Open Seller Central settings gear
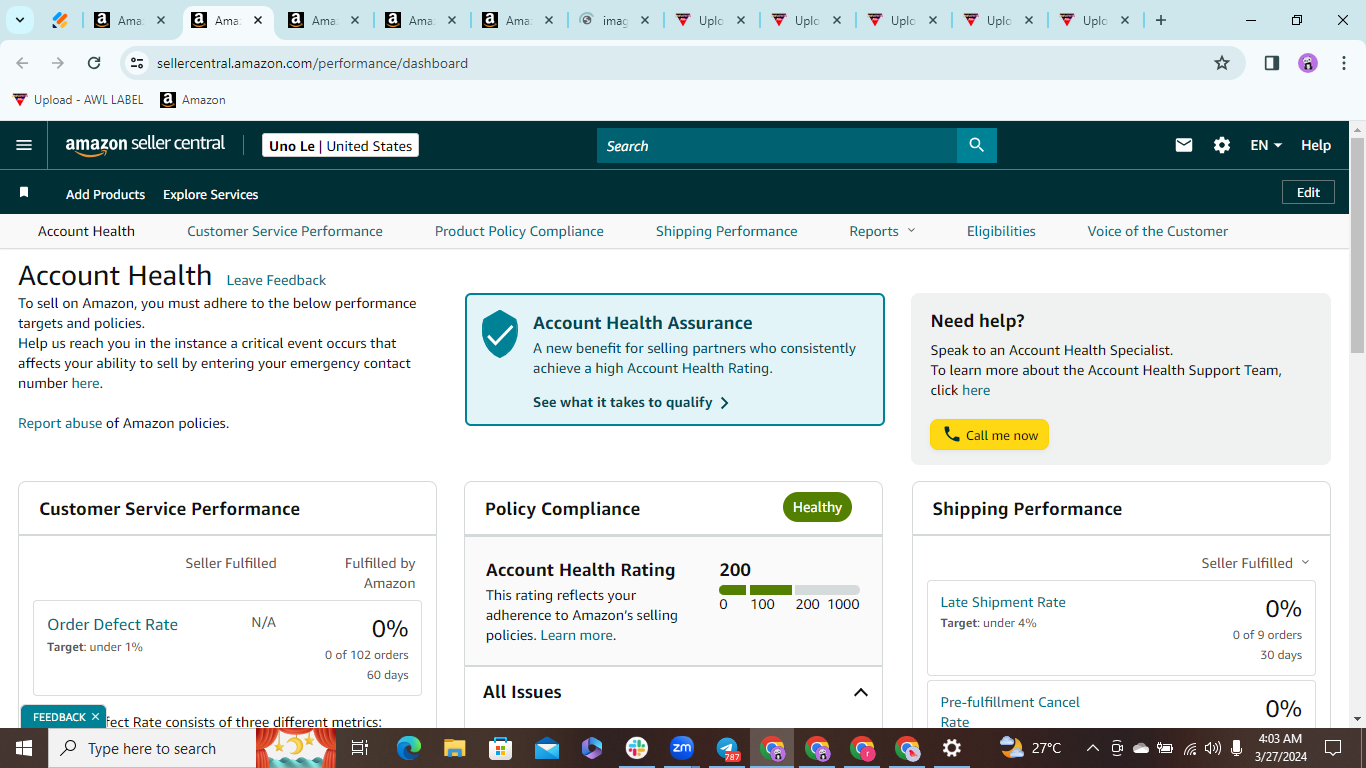 click(x=1222, y=145)
